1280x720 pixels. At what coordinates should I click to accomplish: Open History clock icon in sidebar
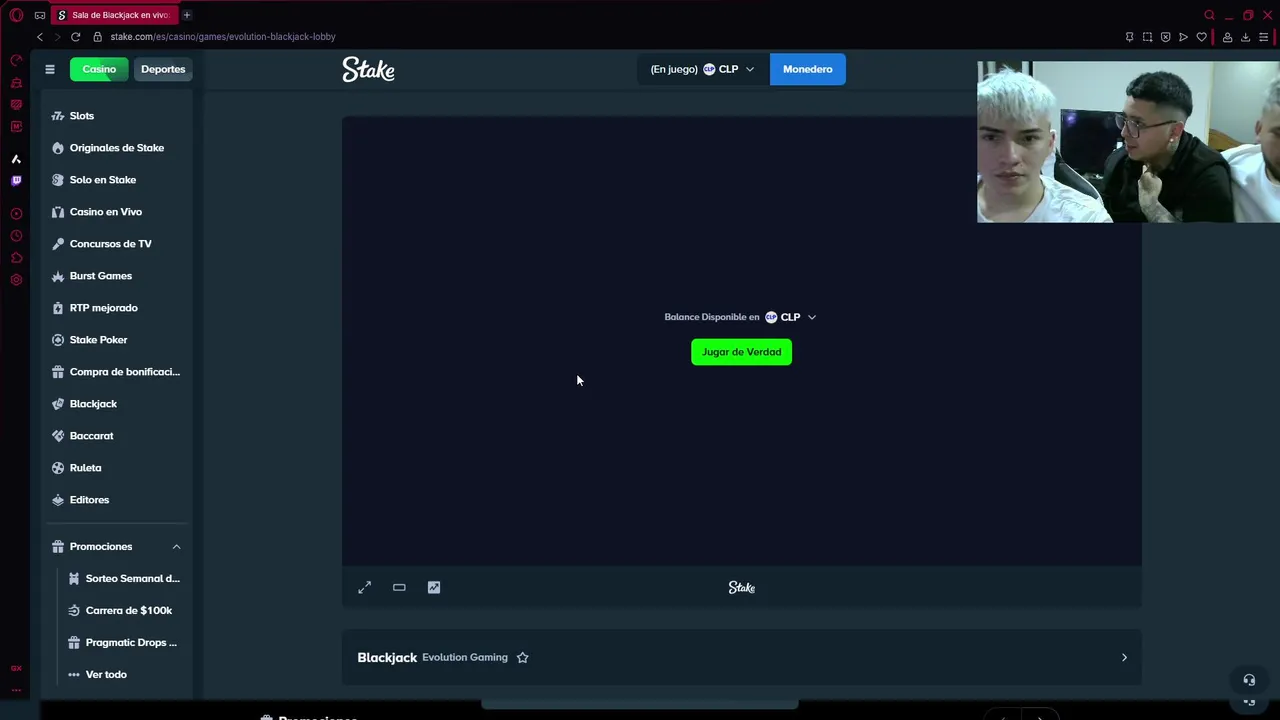16,236
